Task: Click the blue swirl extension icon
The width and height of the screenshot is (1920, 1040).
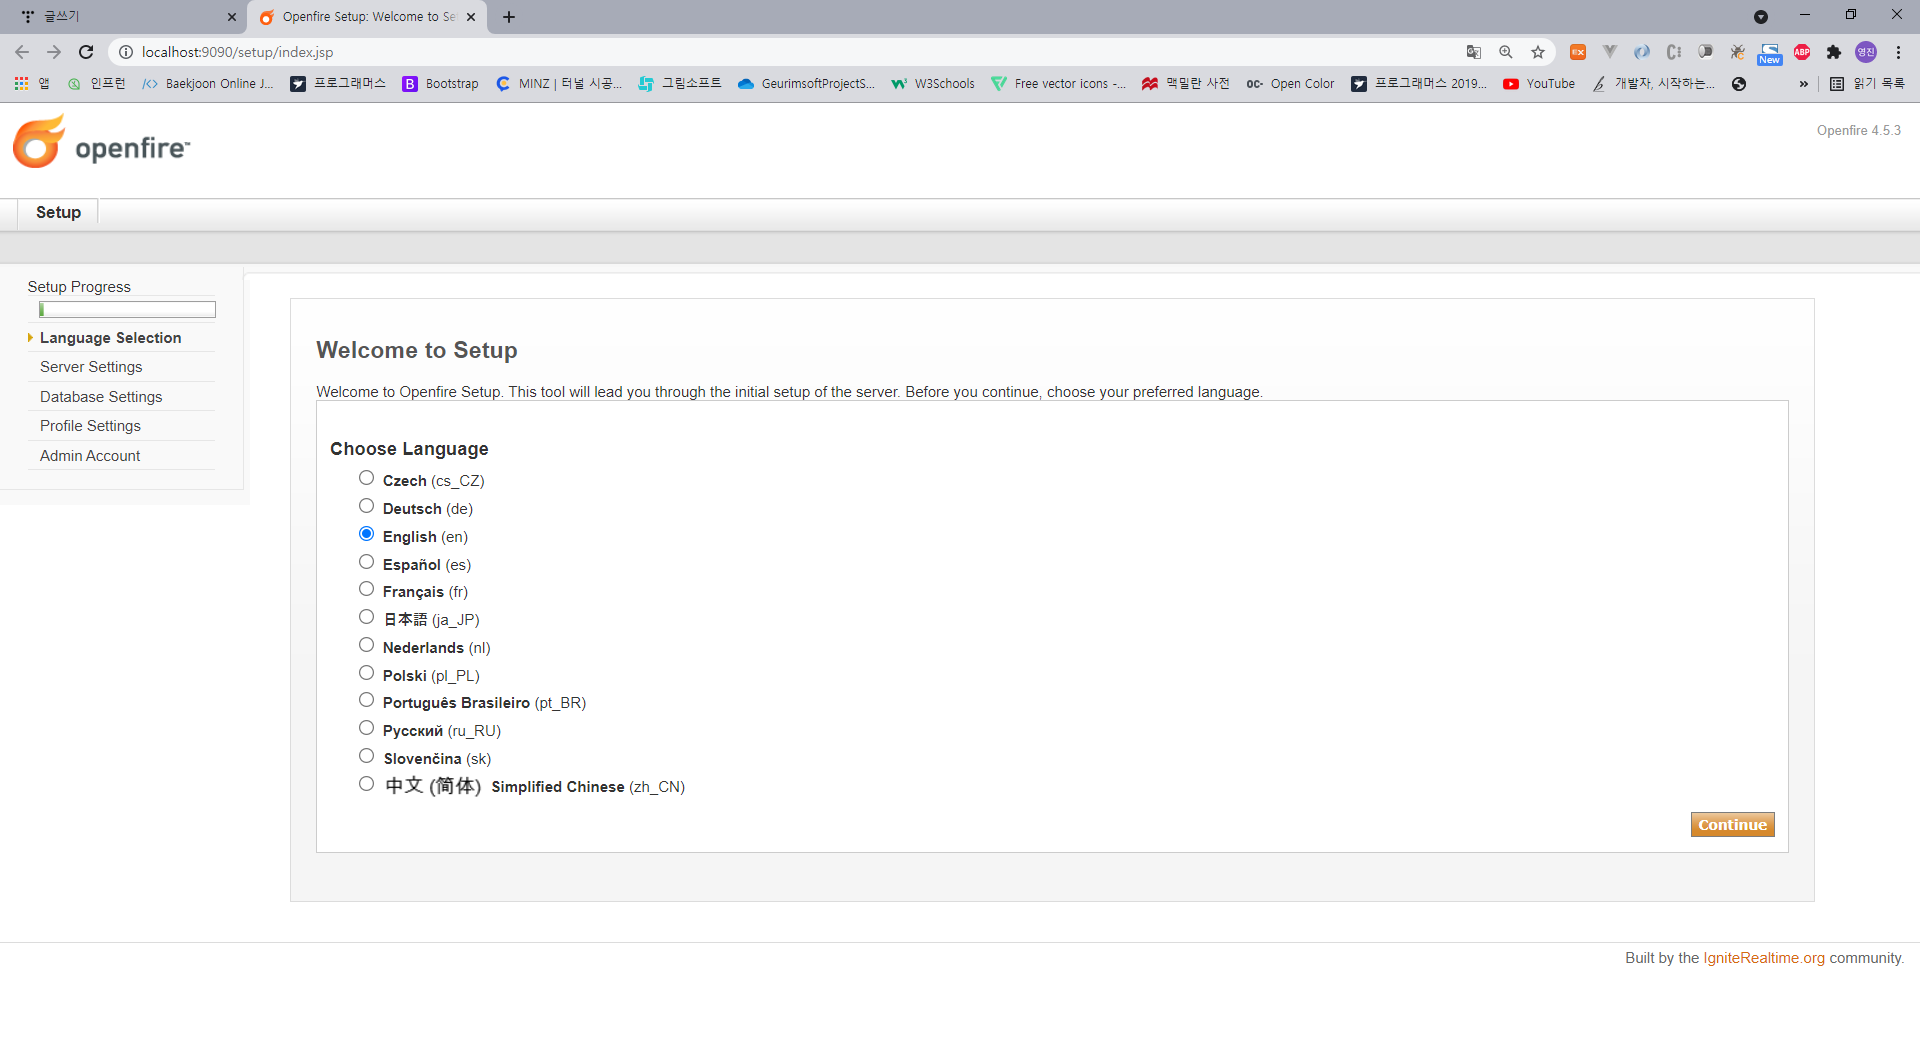Action: 1642,52
